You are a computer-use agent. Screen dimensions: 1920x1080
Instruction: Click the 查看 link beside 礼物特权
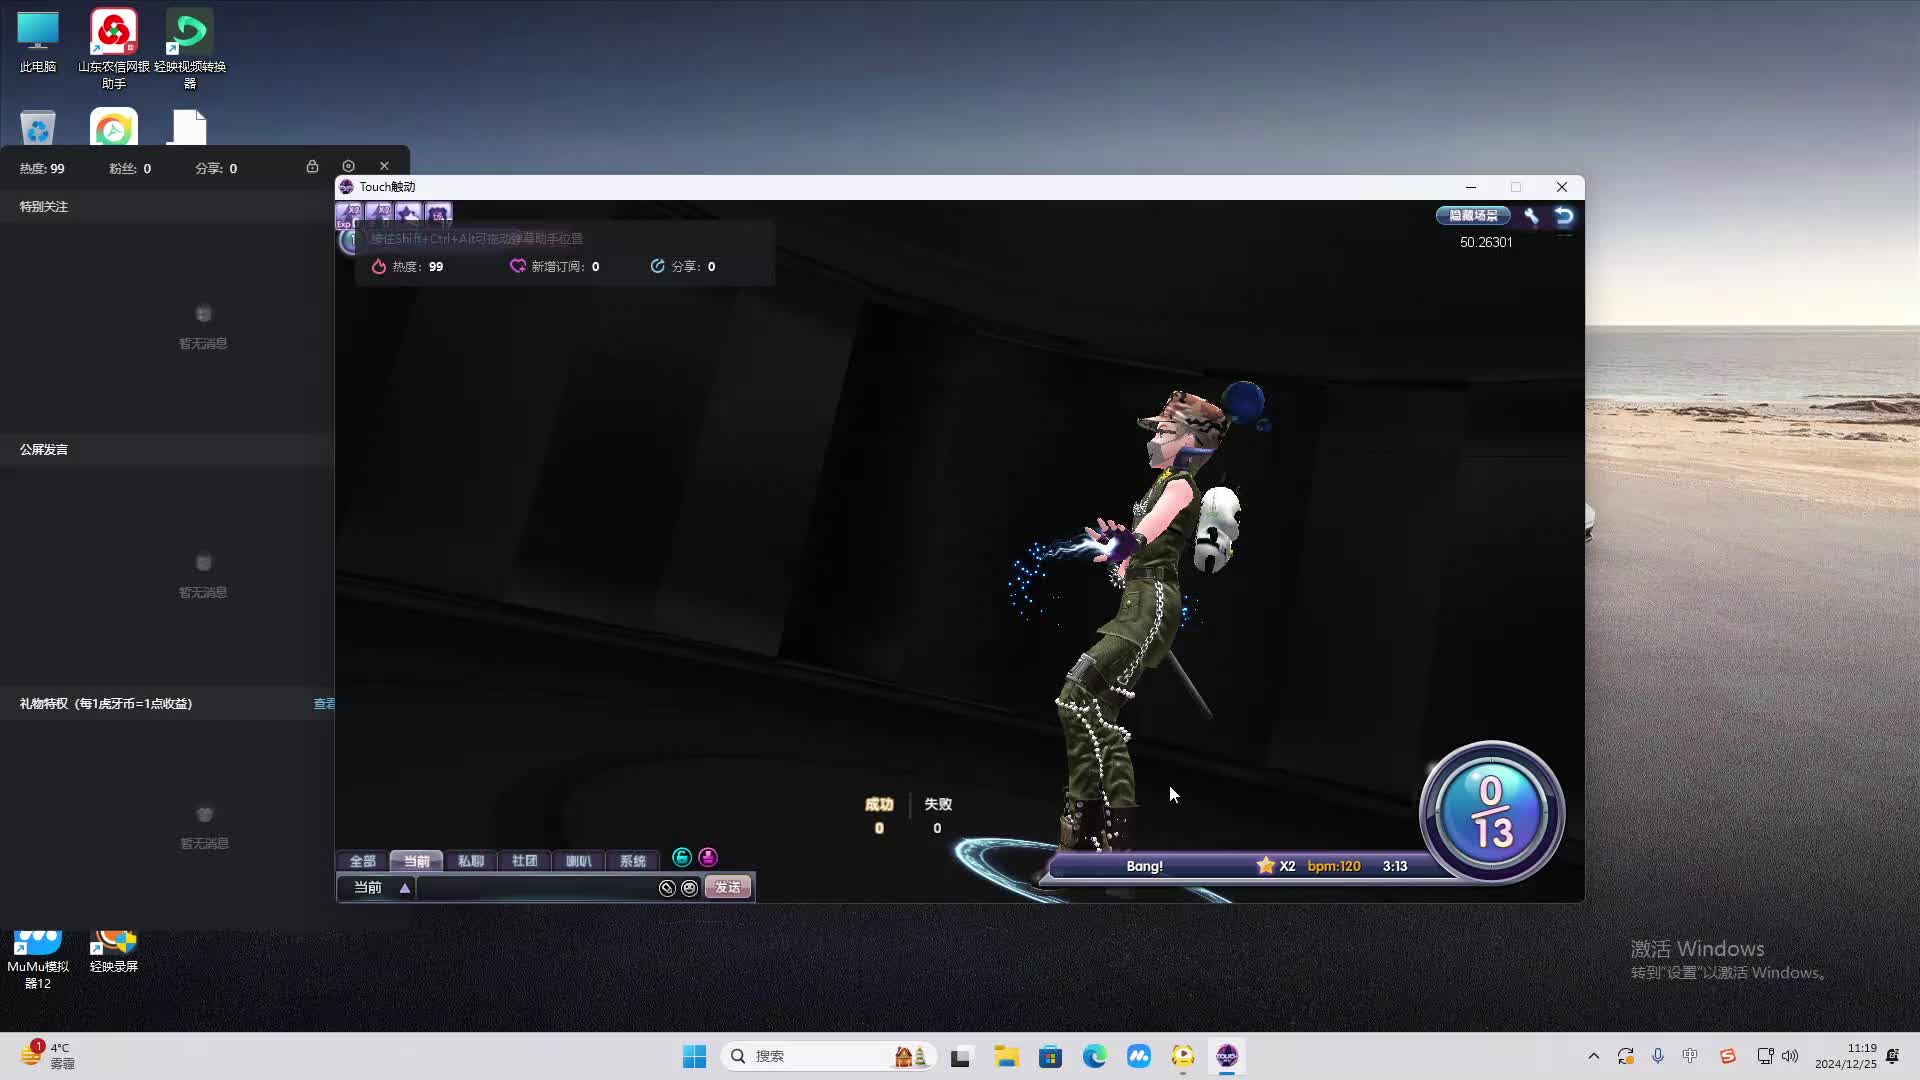pyautogui.click(x=324, y=704)
